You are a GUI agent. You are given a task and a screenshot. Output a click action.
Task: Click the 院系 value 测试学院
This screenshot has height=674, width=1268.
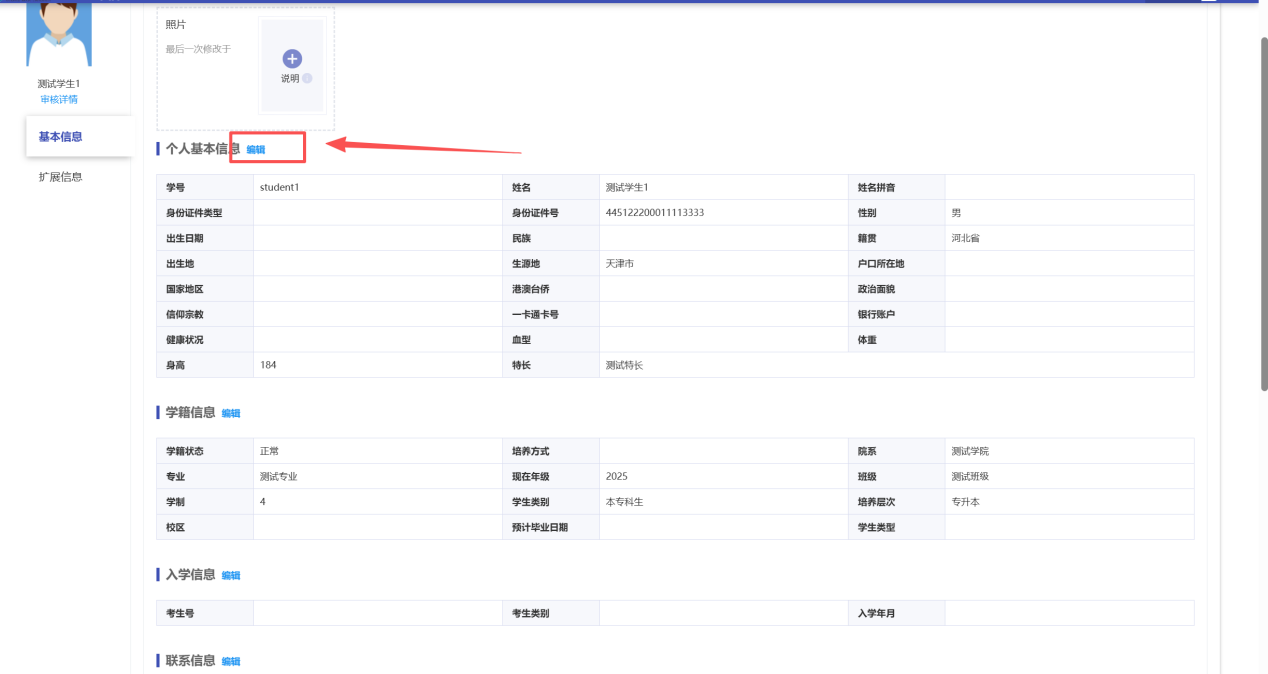pyautogui.click(x=969, y=451)
